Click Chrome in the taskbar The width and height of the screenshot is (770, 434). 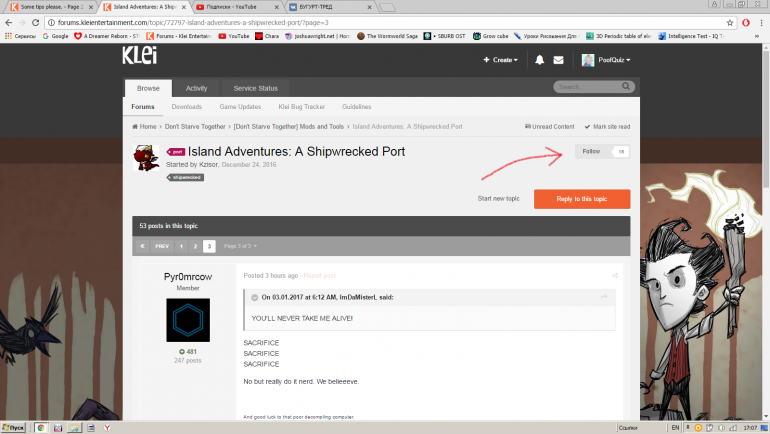pos(41,428)
